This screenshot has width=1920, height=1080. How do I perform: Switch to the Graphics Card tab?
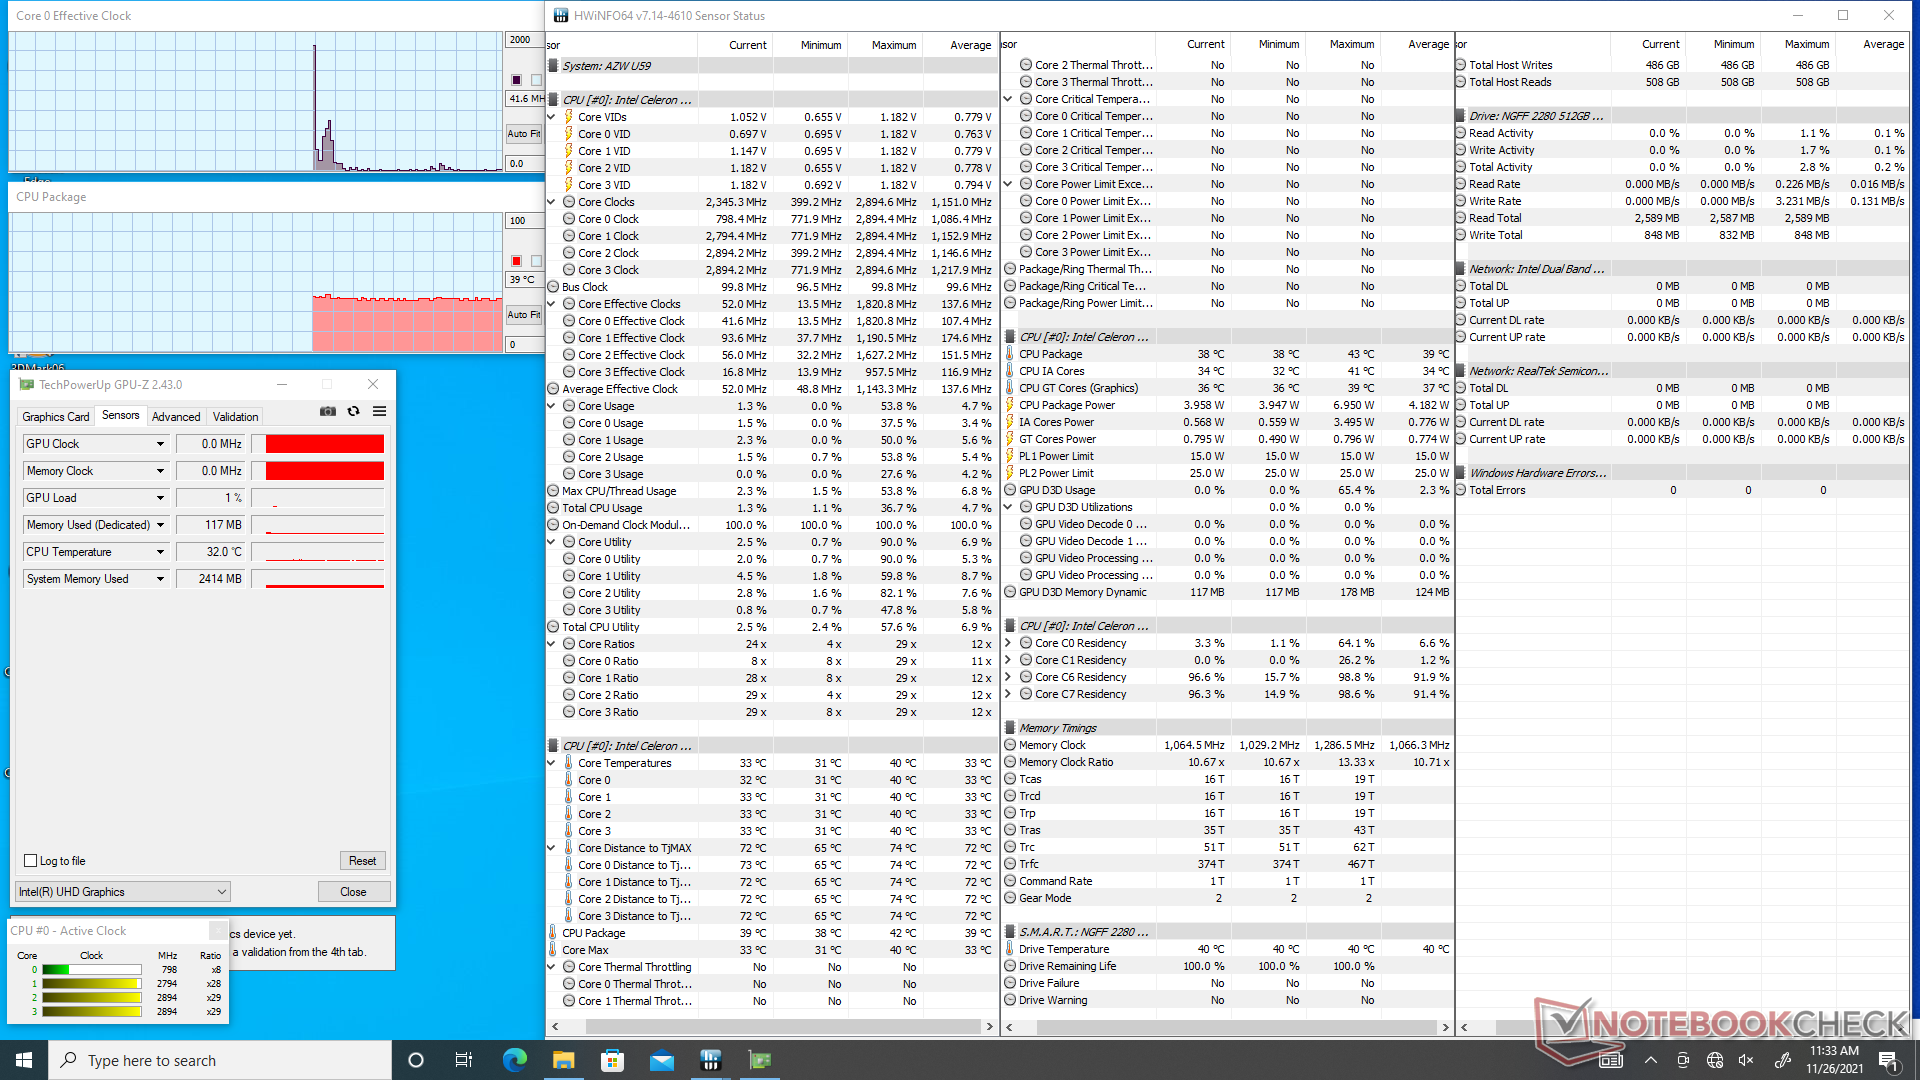pos(56,416)
